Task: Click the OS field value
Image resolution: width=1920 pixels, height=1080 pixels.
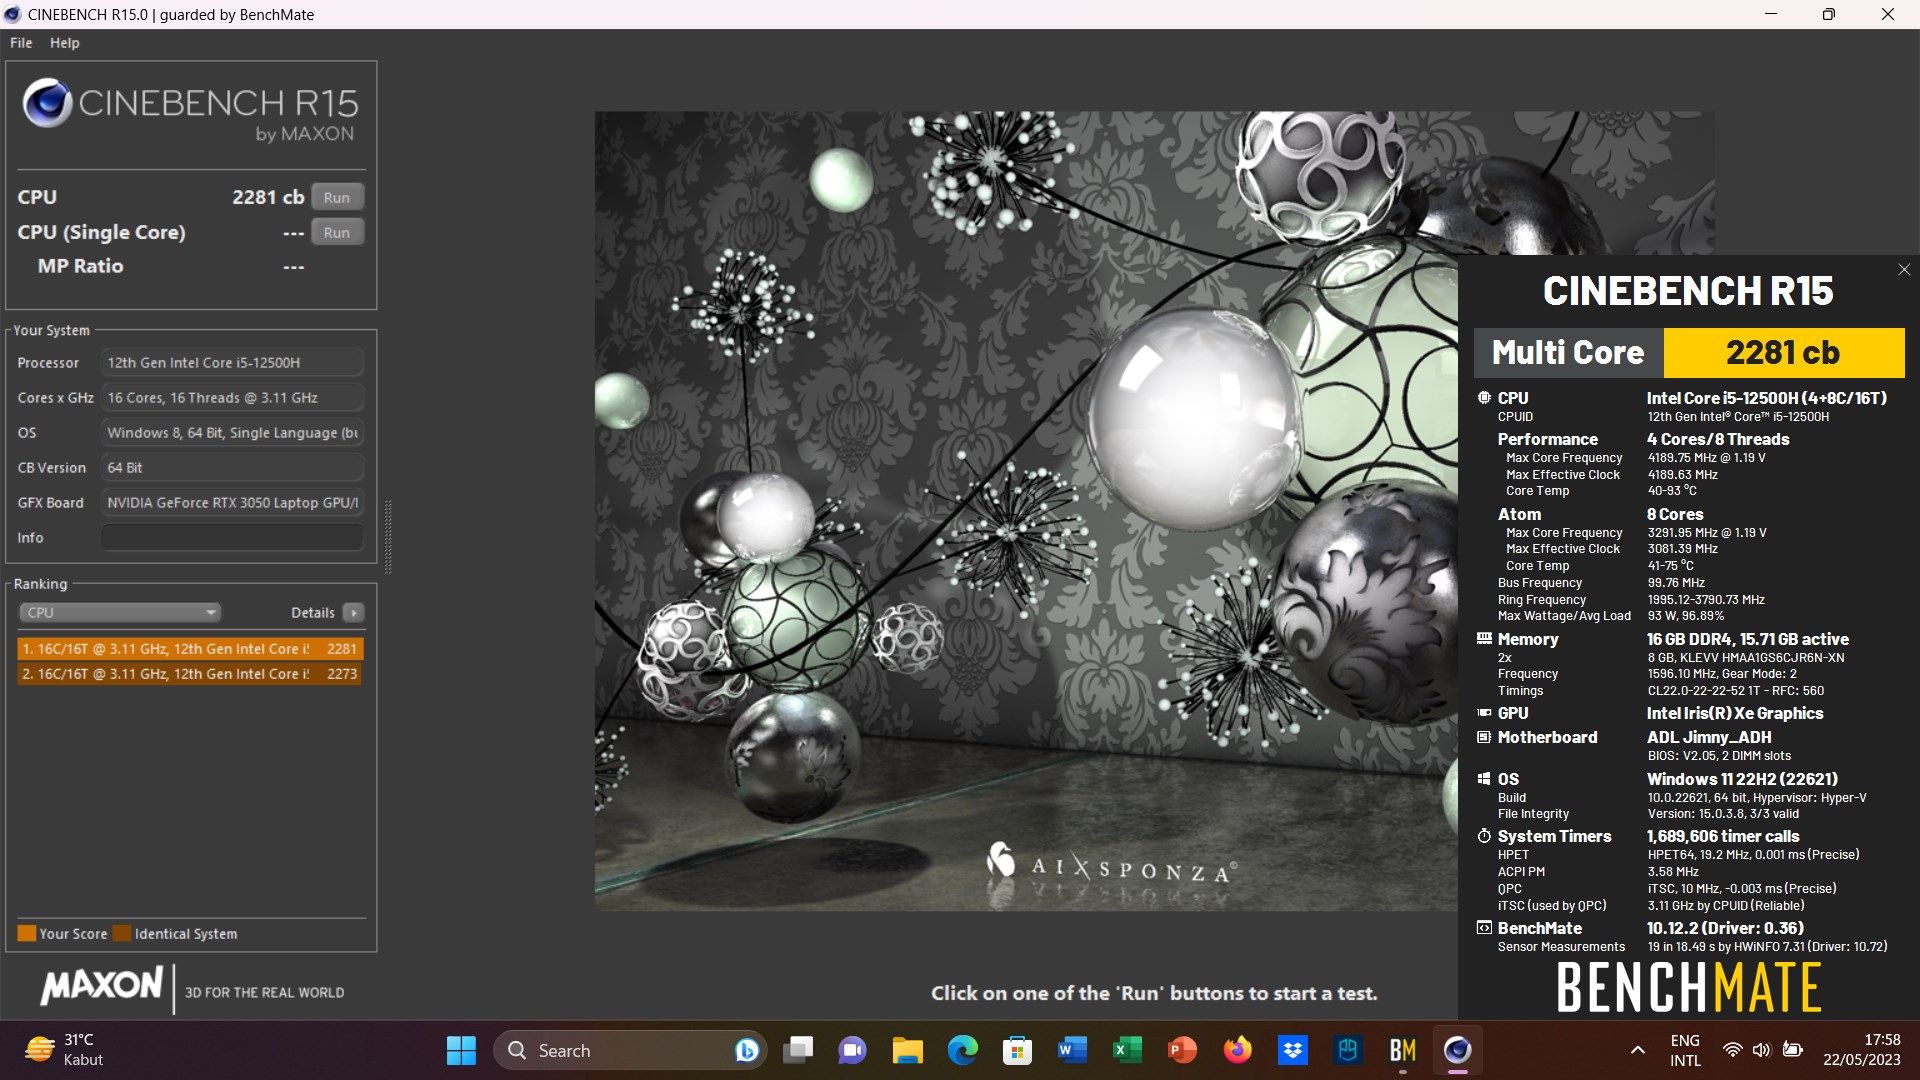Action: coord(232,433)
